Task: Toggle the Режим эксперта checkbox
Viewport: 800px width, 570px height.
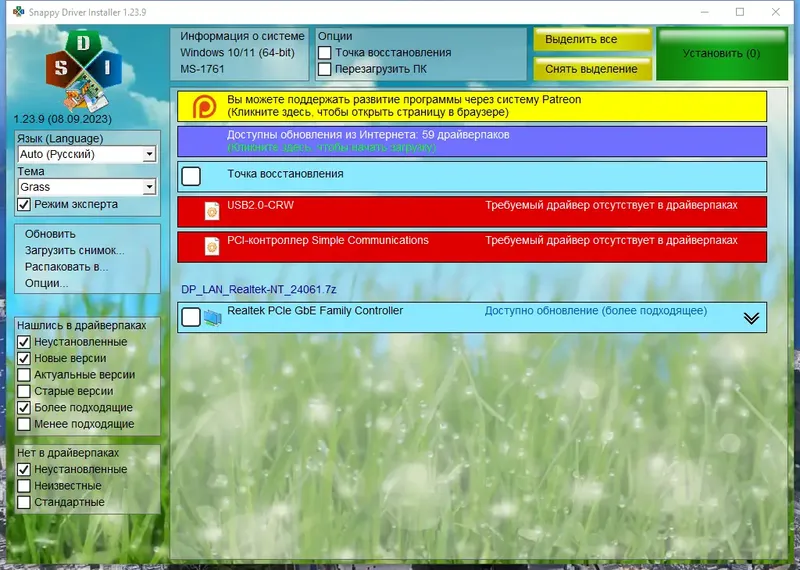Action: [x=24, y=205]
